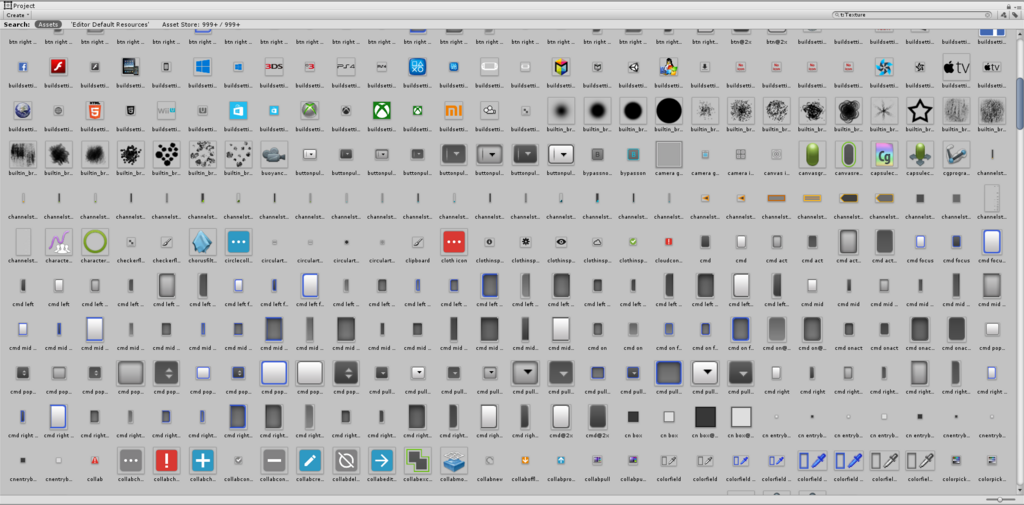
Task: Show Asset Store search results
Action: point(201,24)
